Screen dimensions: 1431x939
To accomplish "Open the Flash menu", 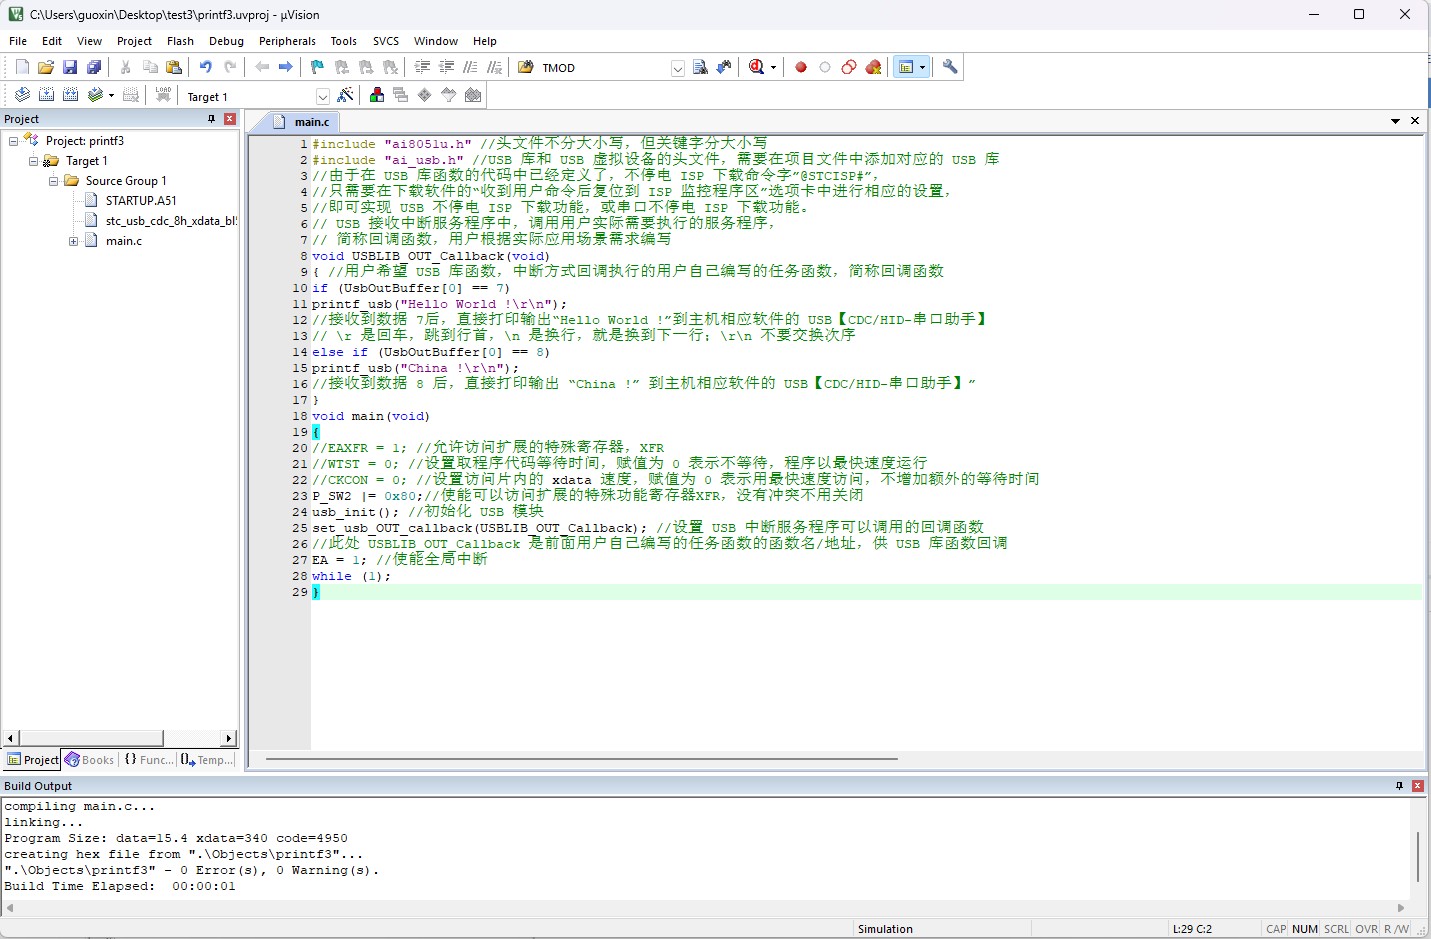I will tap(180, 41).
